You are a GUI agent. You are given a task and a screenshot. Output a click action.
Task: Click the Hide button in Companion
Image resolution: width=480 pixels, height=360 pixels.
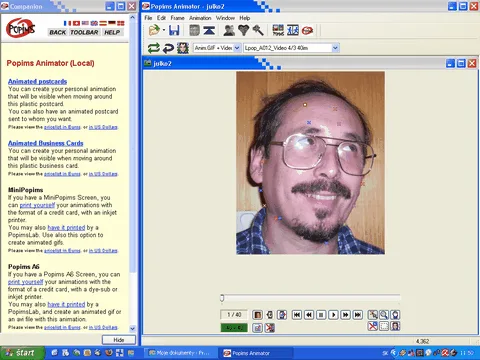119,340
